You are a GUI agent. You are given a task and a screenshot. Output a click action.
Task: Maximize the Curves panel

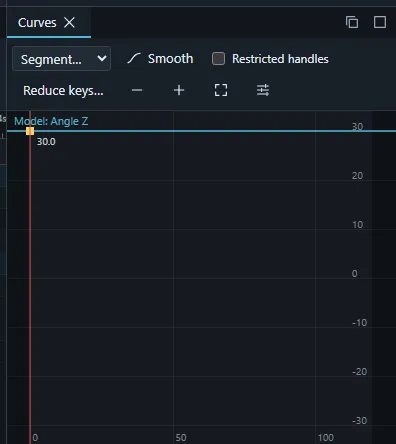pyautogui.click(x=380, y=22)
